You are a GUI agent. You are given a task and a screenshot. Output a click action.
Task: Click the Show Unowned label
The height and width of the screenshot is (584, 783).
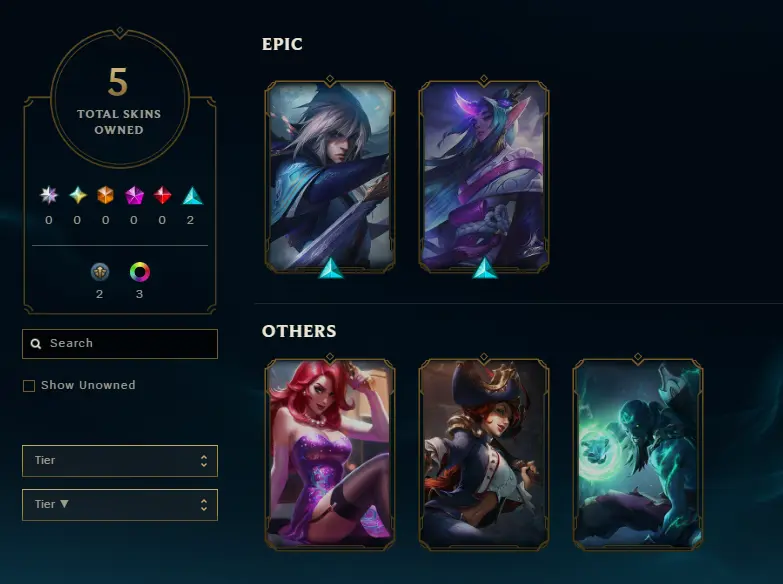tap(88, 385)
